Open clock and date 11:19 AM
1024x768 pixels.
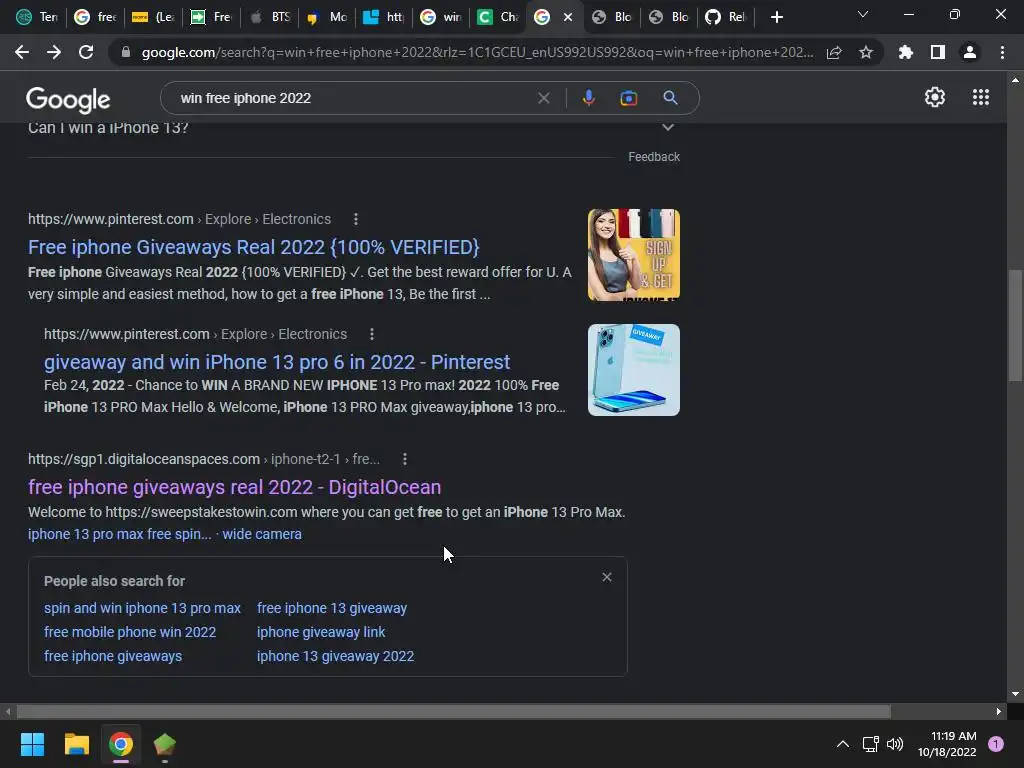[x=947, y=744]
